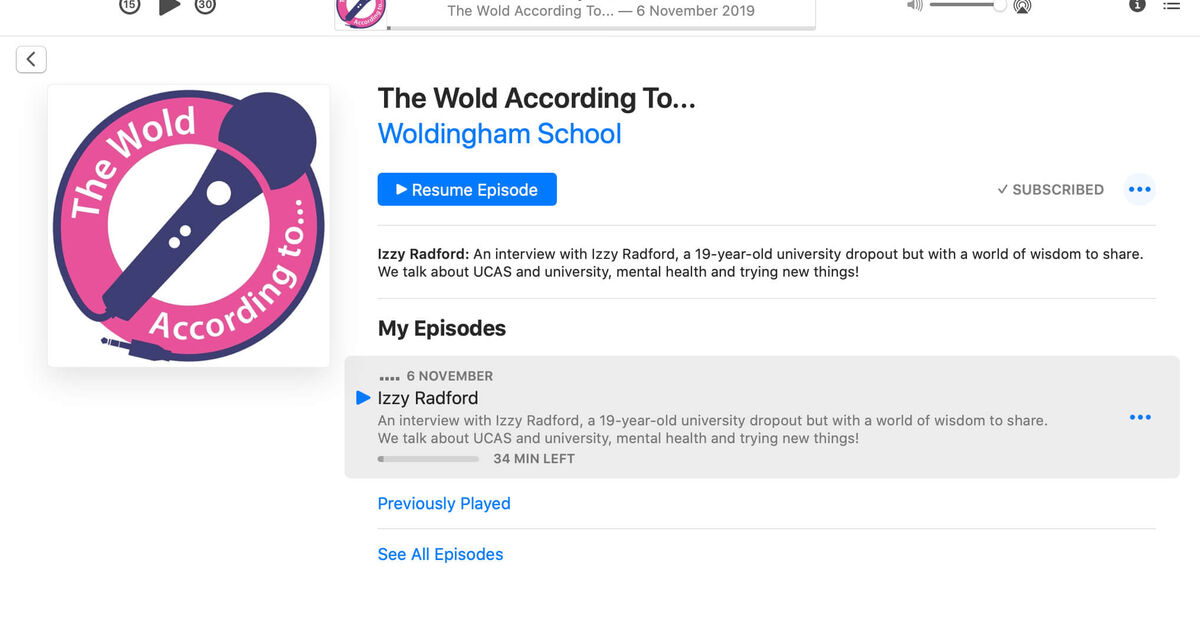This screenshot has height=630, width=1200.
Task: Click the large podcast artwork
Action: pyautogui.click(x=189, y=225)
